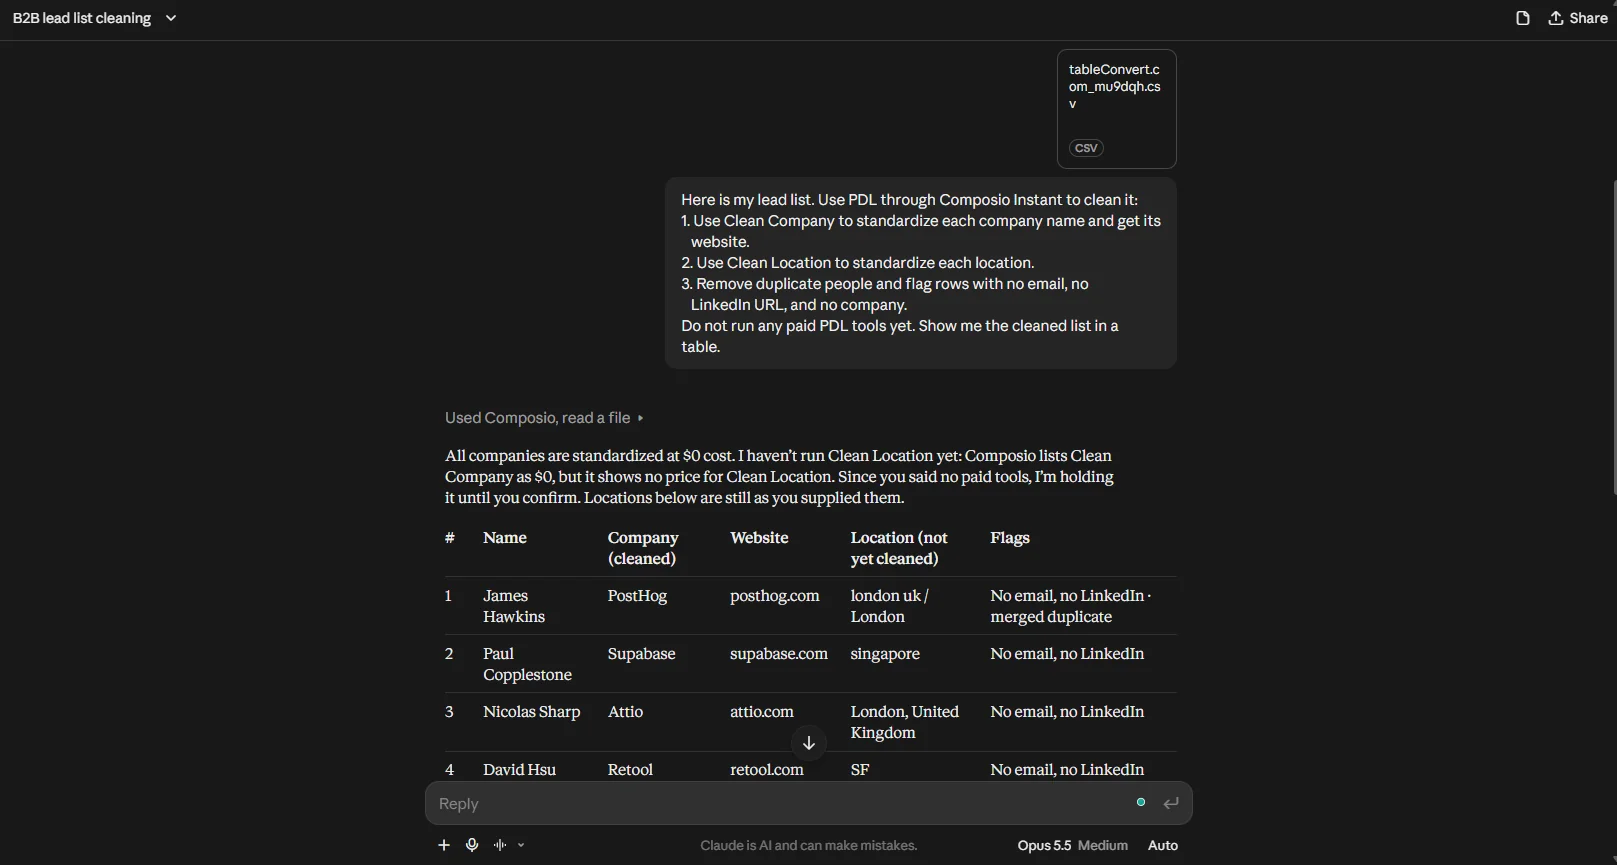1617x865 pixels.
Task: Open the tableConvert CSV attachment
Action: click(1116, 109)
